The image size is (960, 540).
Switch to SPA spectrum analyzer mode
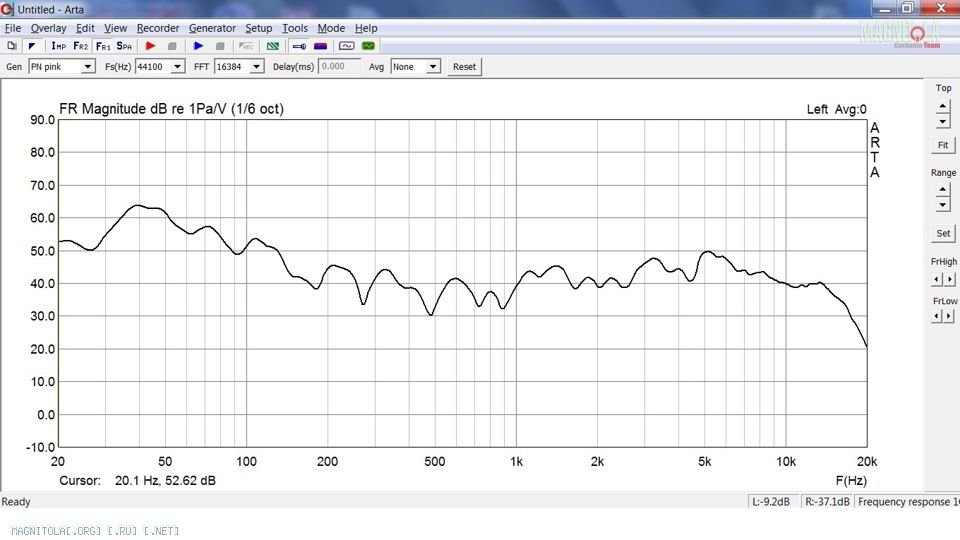124,46
